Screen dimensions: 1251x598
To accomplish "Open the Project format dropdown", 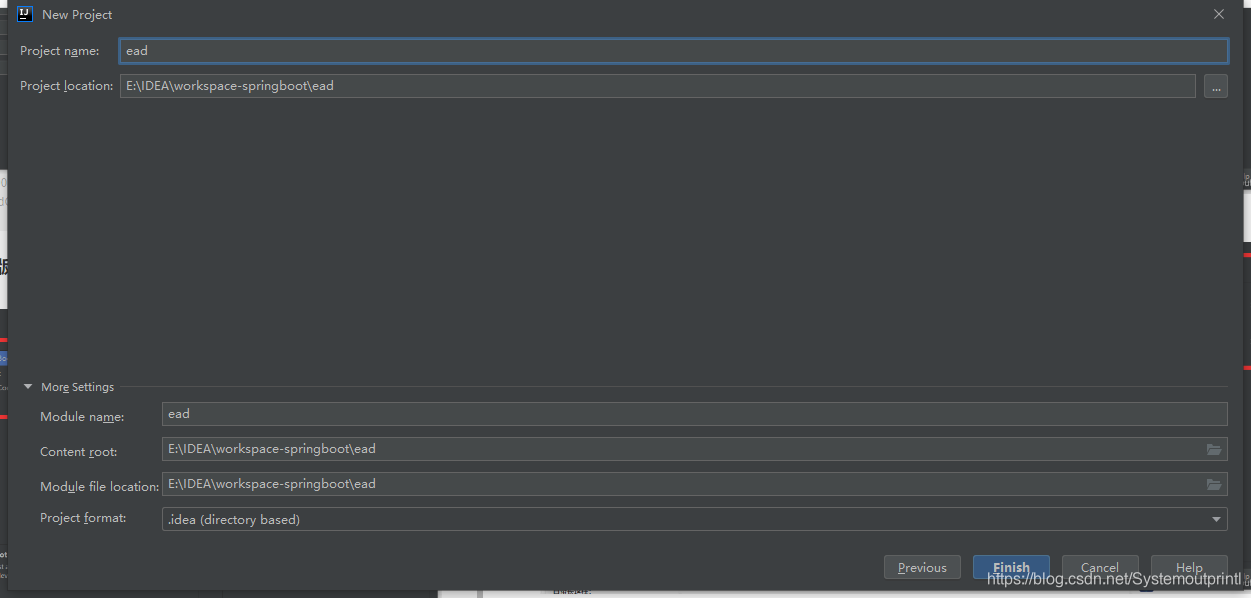I will [694, 519].
